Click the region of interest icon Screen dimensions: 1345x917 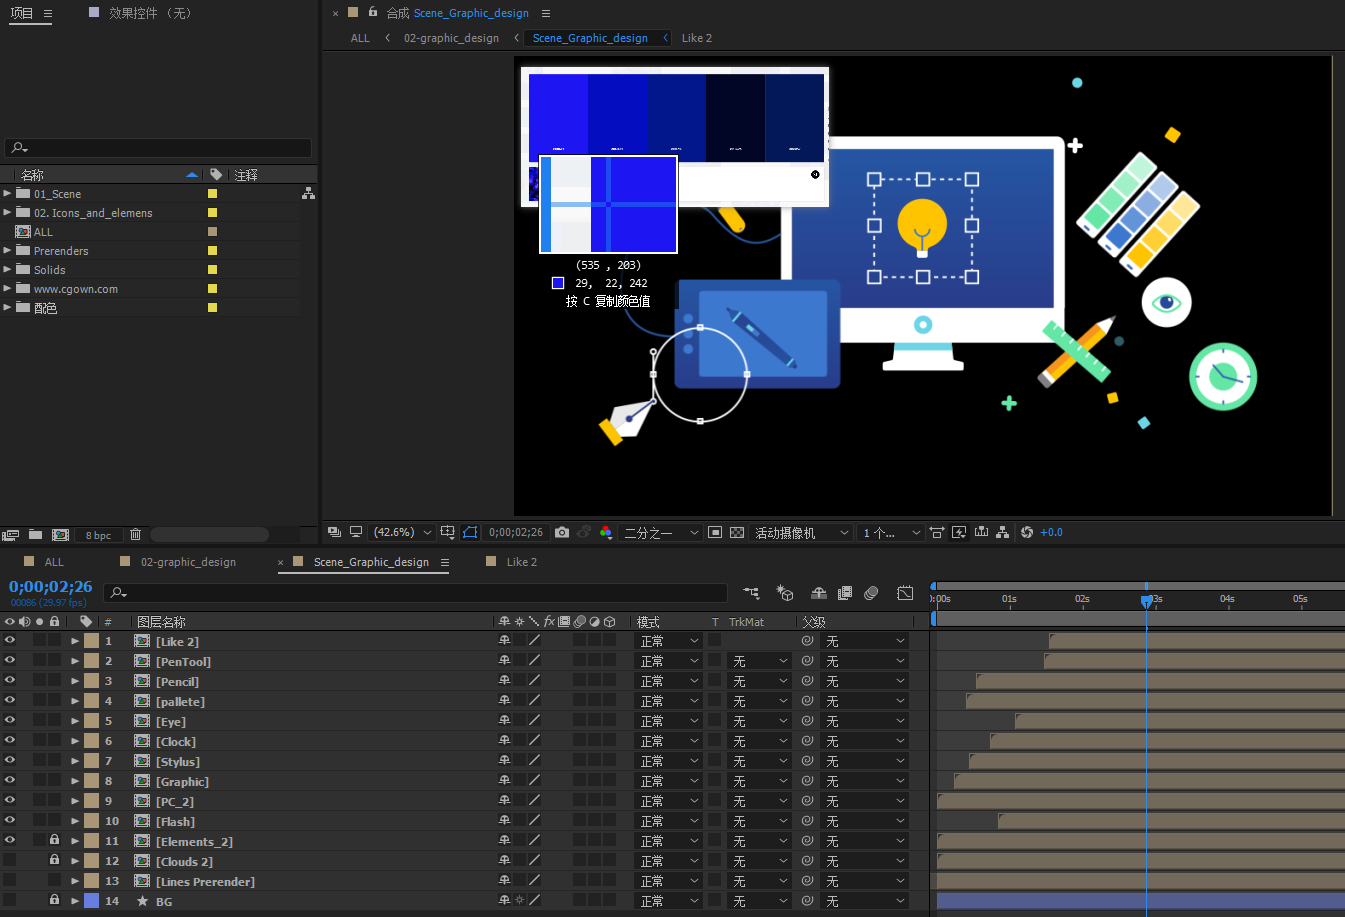tap(715, 533)
